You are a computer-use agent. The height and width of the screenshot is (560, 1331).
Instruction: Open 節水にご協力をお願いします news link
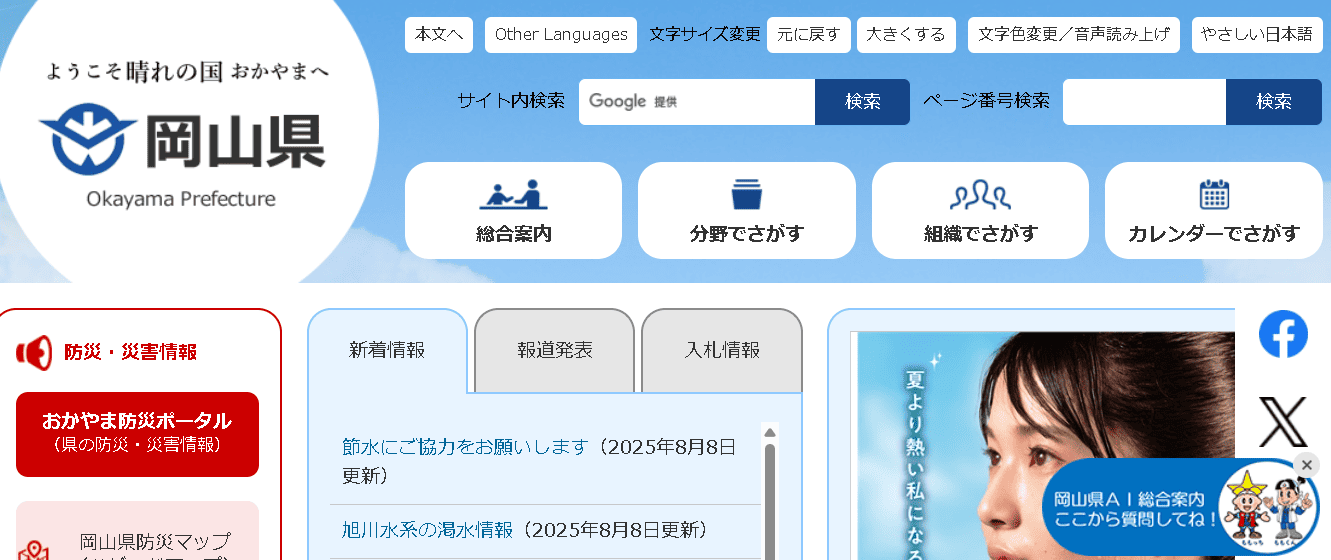point(465,447)
